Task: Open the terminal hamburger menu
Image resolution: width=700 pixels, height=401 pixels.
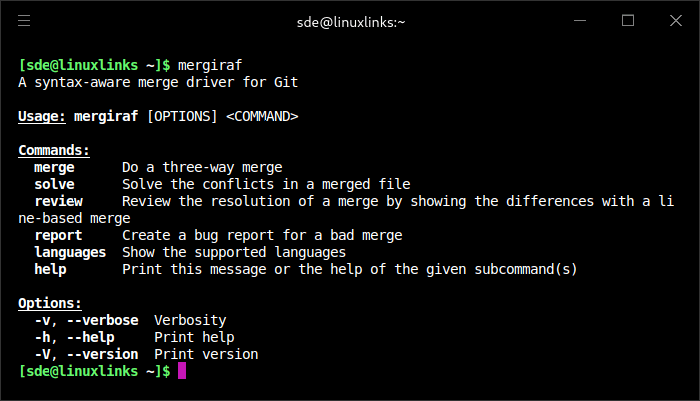Action: pyautogui.click(x=24, y=20)
